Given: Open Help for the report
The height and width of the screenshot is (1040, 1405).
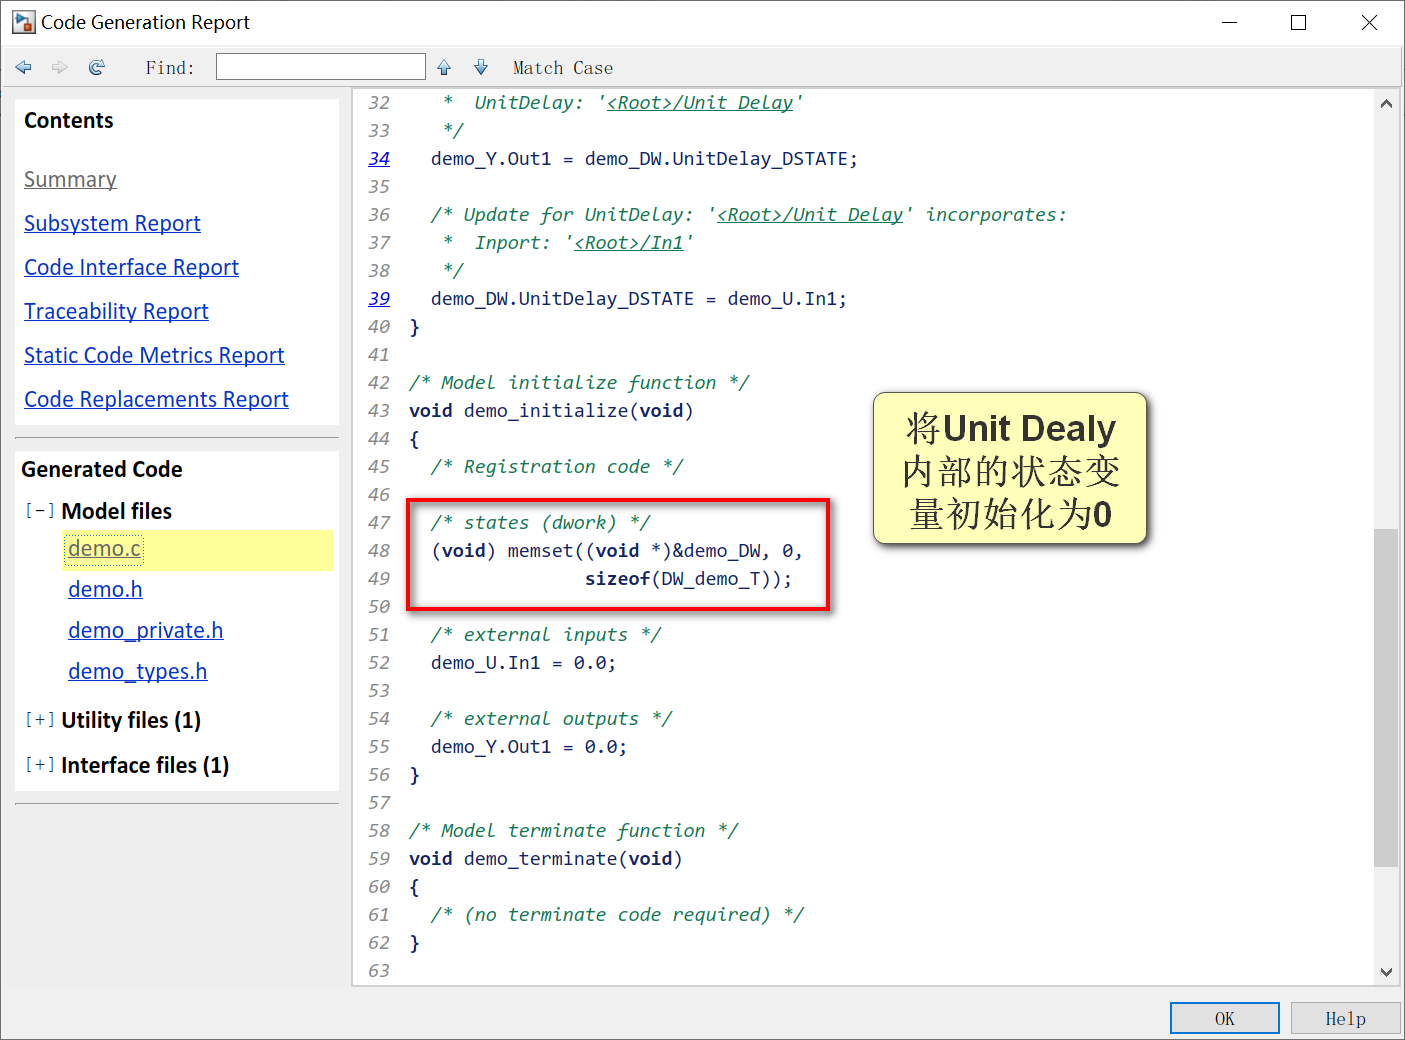Looking at the screenshot, I should pyautogui.click(x=1345, y=1017).
